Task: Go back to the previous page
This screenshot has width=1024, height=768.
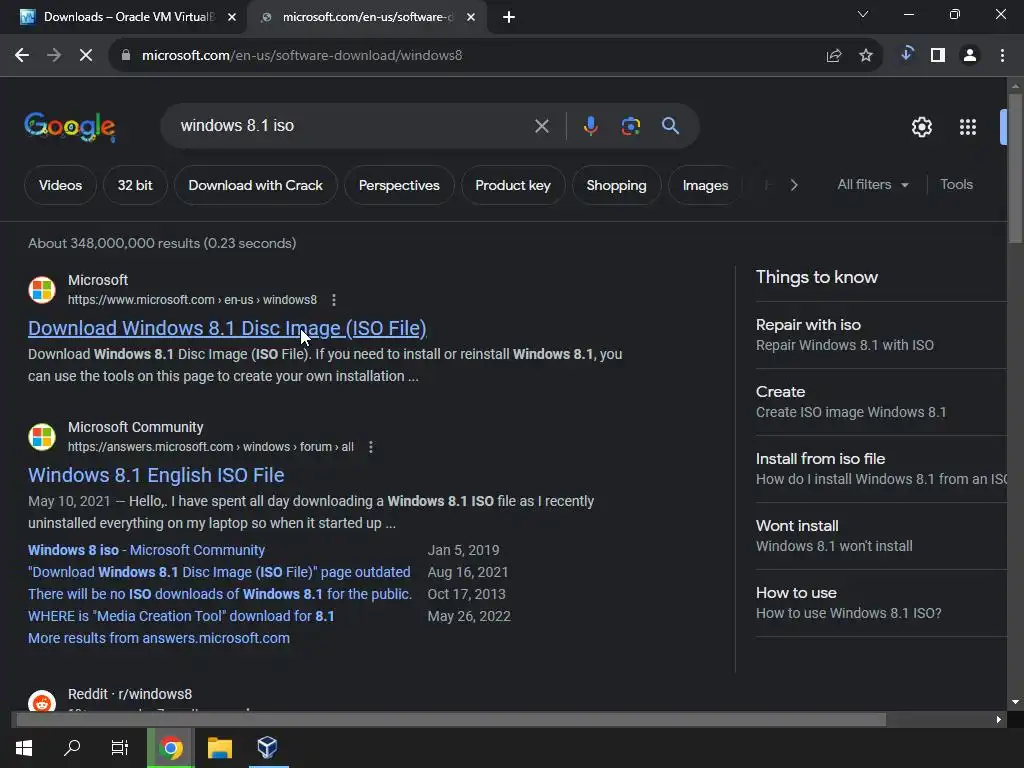Action: (22, 56)
